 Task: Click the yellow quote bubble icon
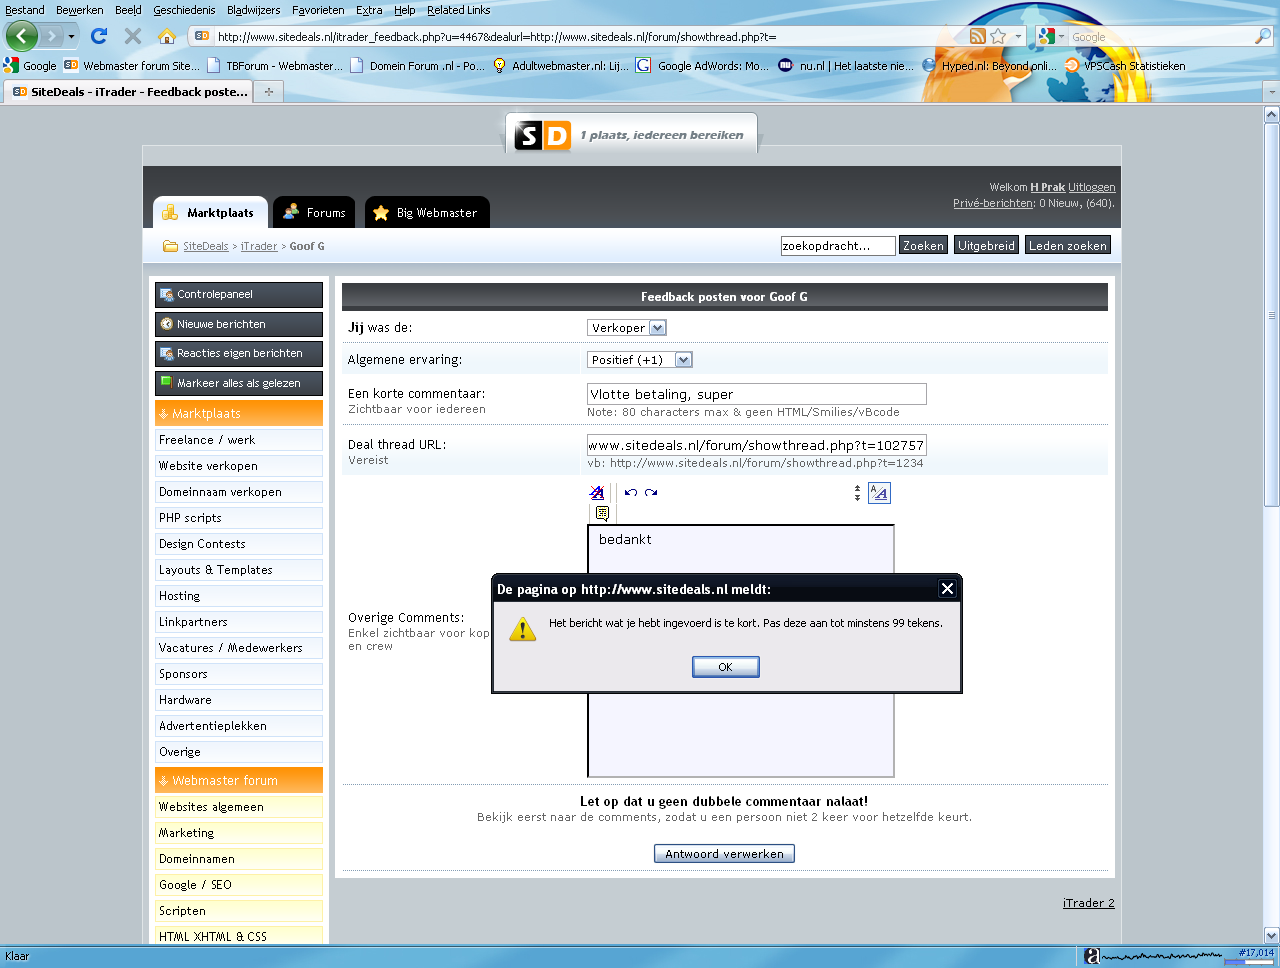[x=602, y=513]
